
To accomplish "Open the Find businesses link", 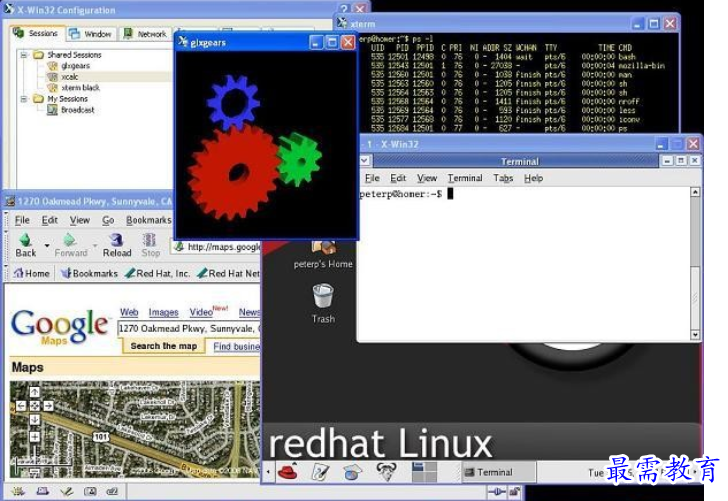I will [236, 346].
